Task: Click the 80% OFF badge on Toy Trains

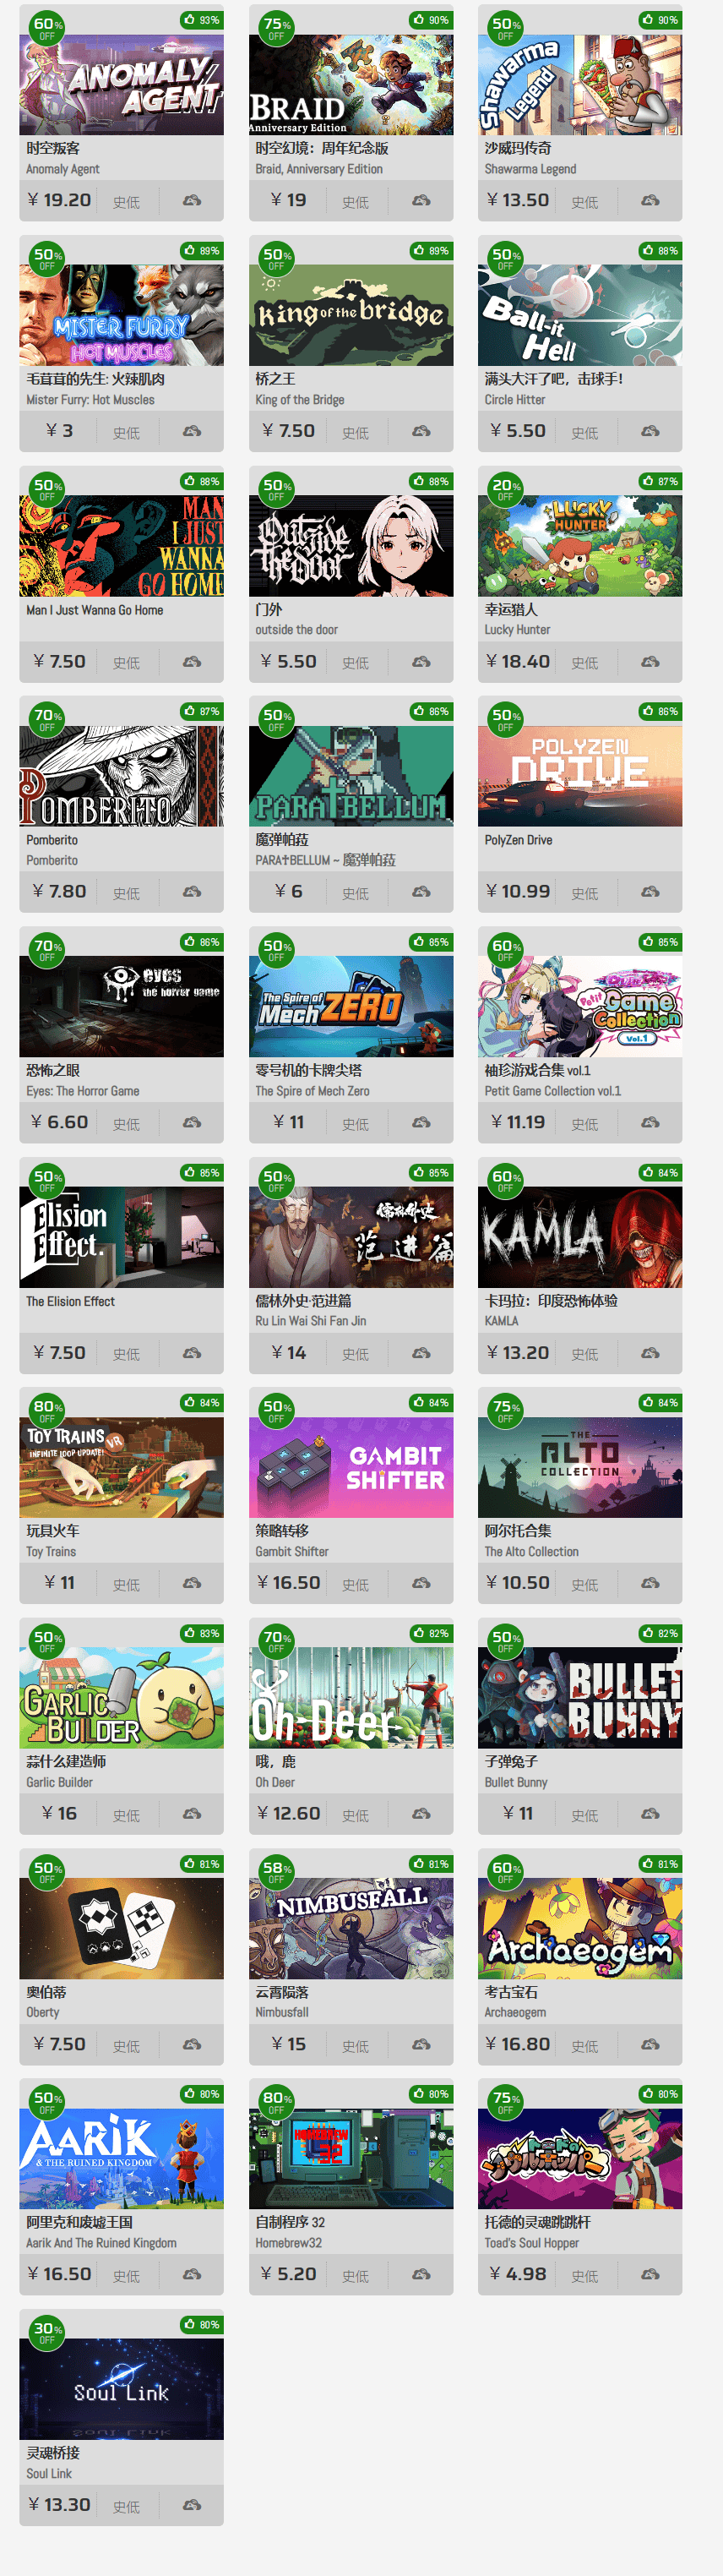Action: pos(47,1410)
